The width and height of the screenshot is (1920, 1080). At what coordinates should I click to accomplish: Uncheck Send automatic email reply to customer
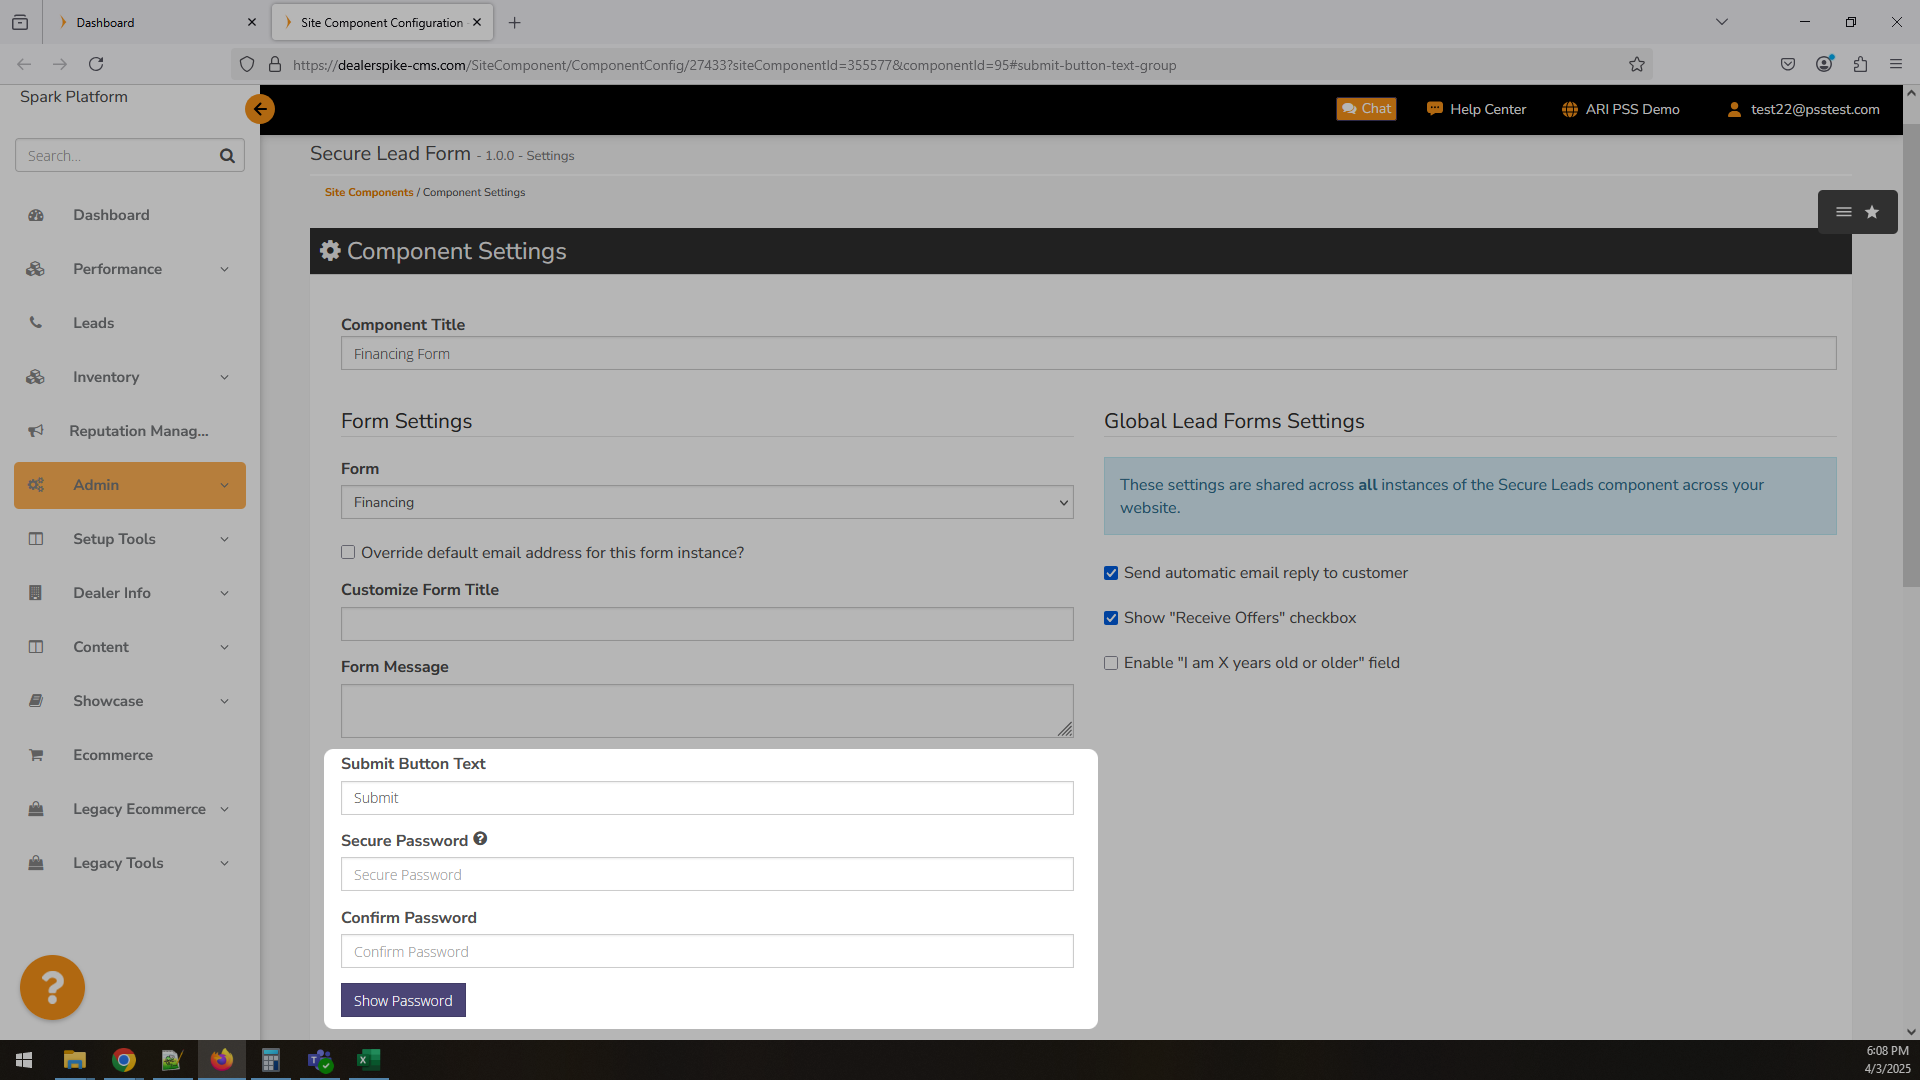point(1111,573)
